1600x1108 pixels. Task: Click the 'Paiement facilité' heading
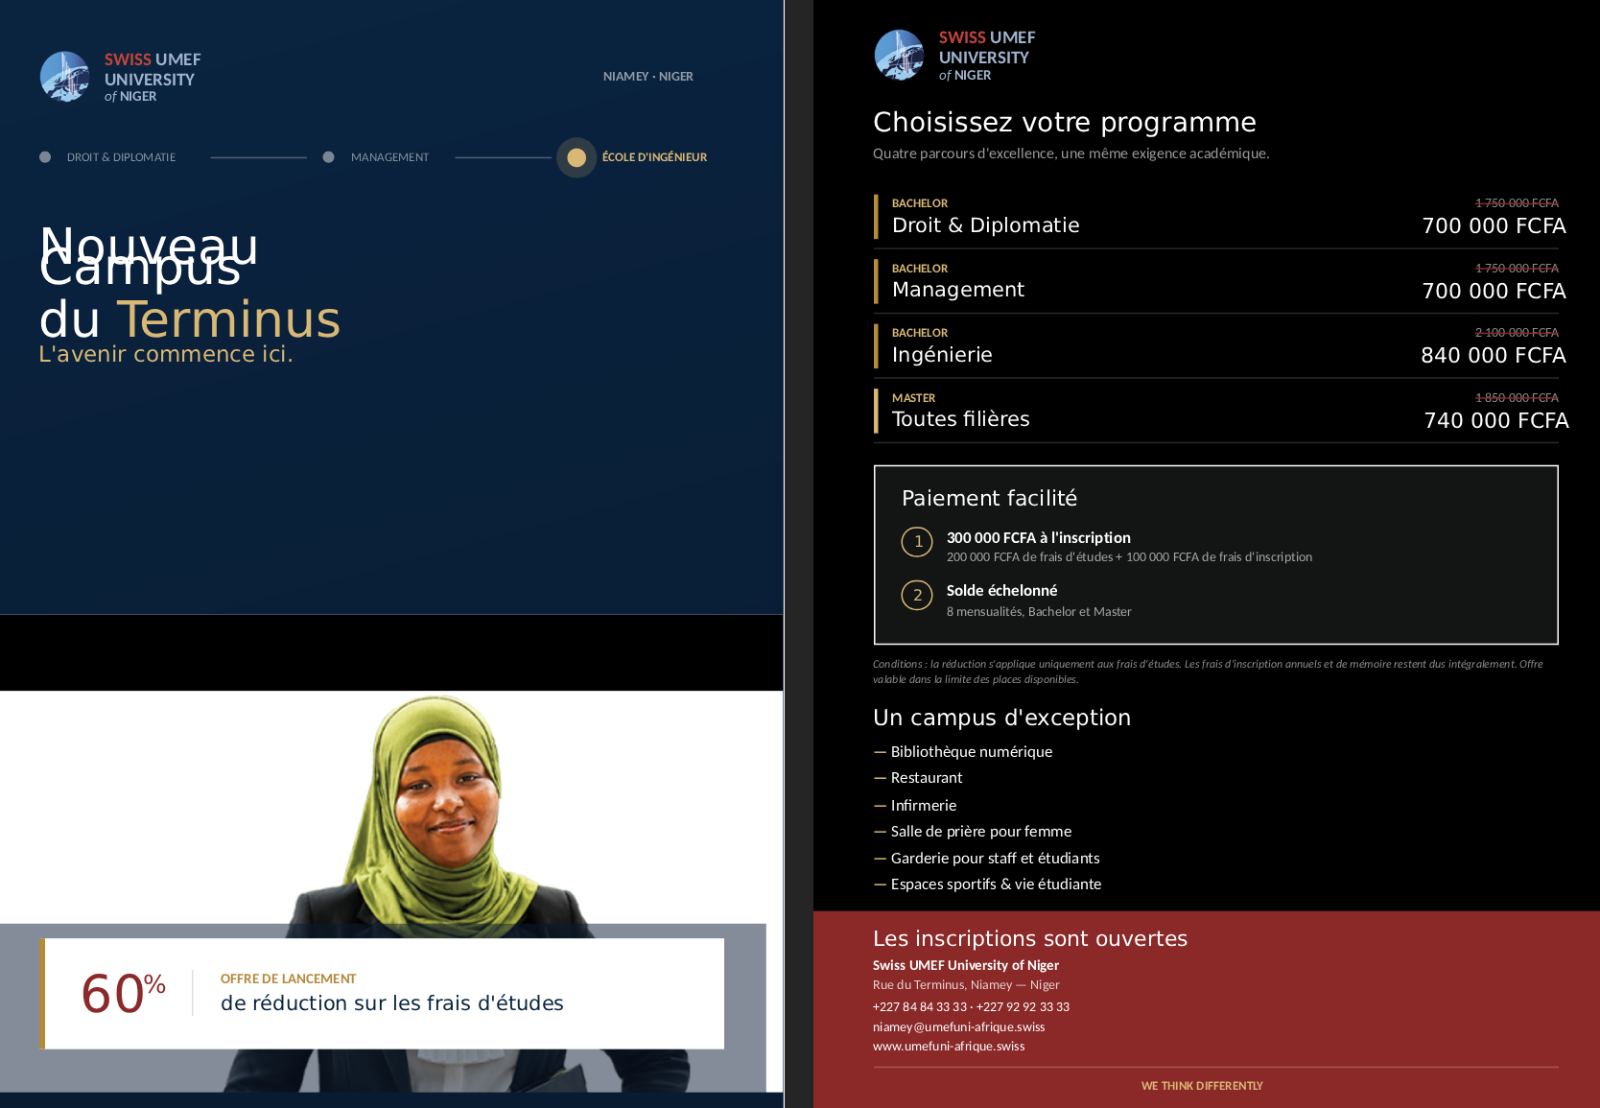[990, 498]
